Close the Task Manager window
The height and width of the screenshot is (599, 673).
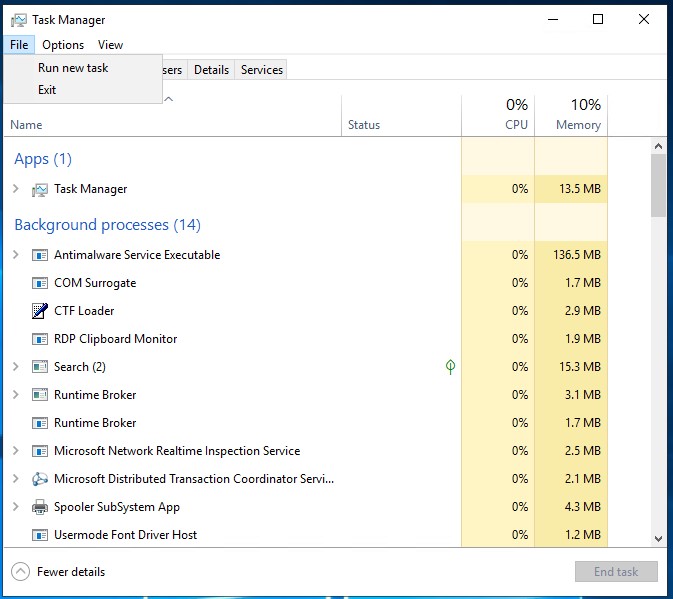click(x=644, y=19)
